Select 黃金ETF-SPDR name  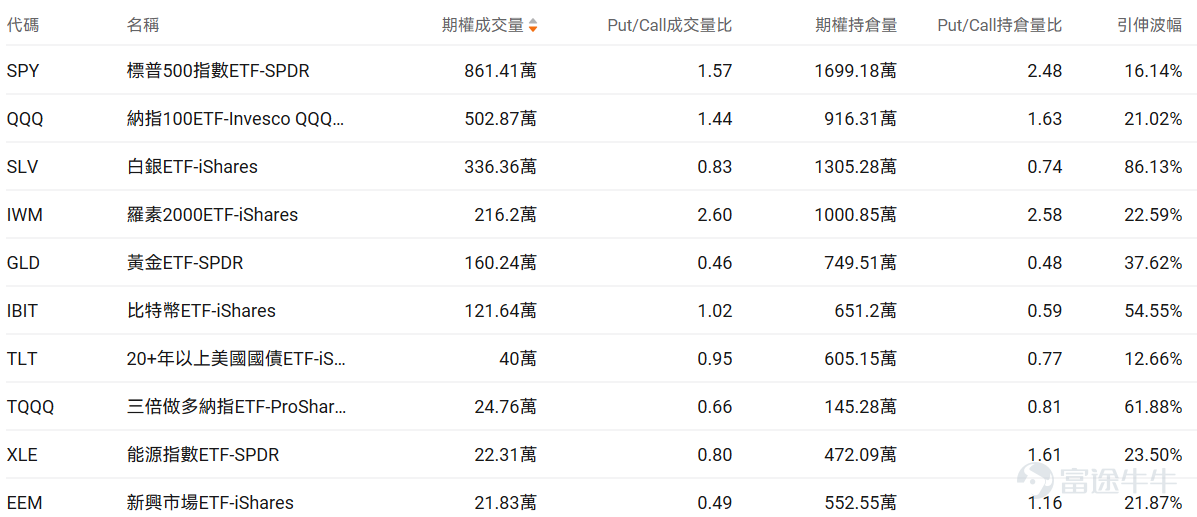tap(185, 263)
